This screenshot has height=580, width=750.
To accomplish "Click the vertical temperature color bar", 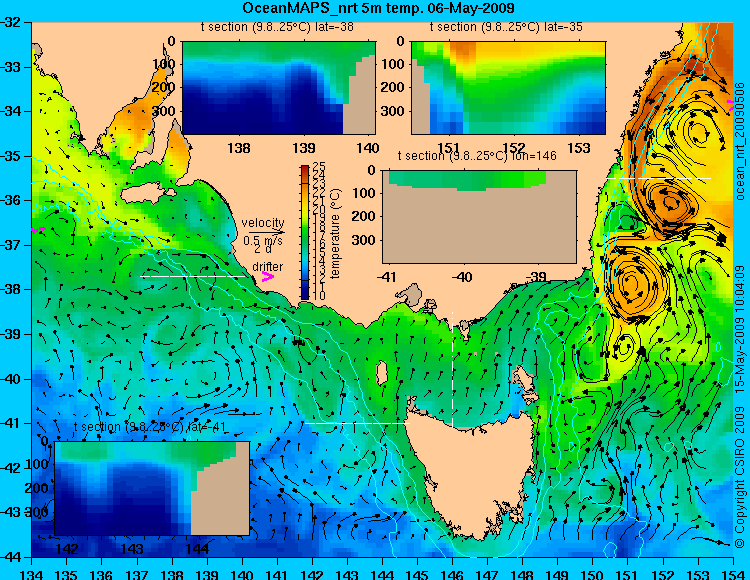I will tap(305, 232).
